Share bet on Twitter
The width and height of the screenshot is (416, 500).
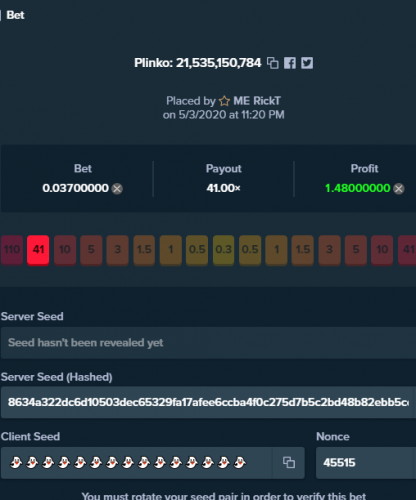click(307, 63)
